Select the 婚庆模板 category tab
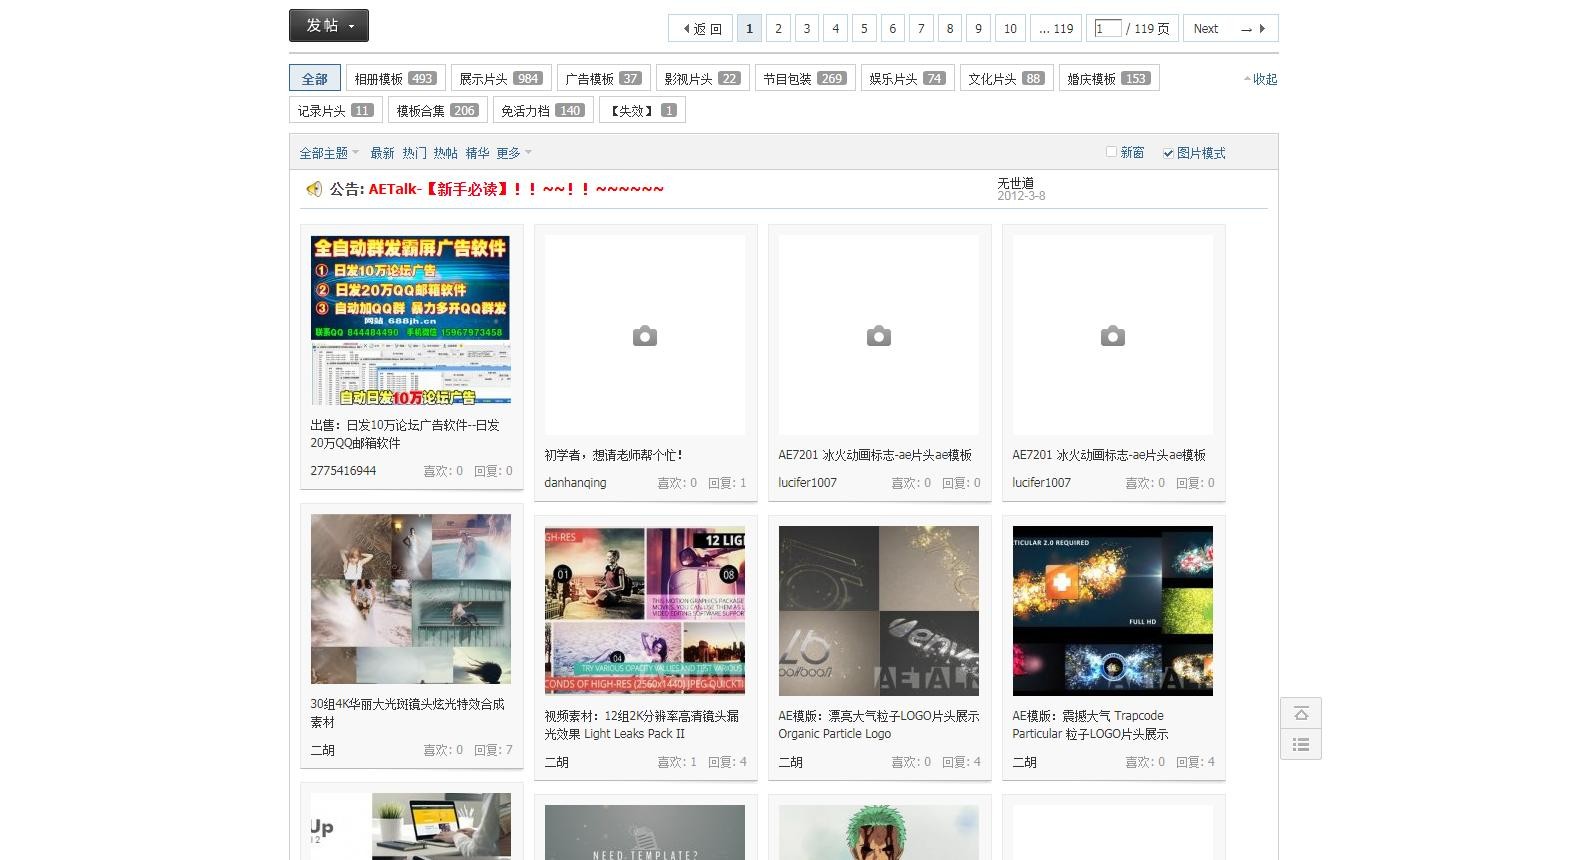The height and width of the screenshot is (860, 1576). point(1108,79)
